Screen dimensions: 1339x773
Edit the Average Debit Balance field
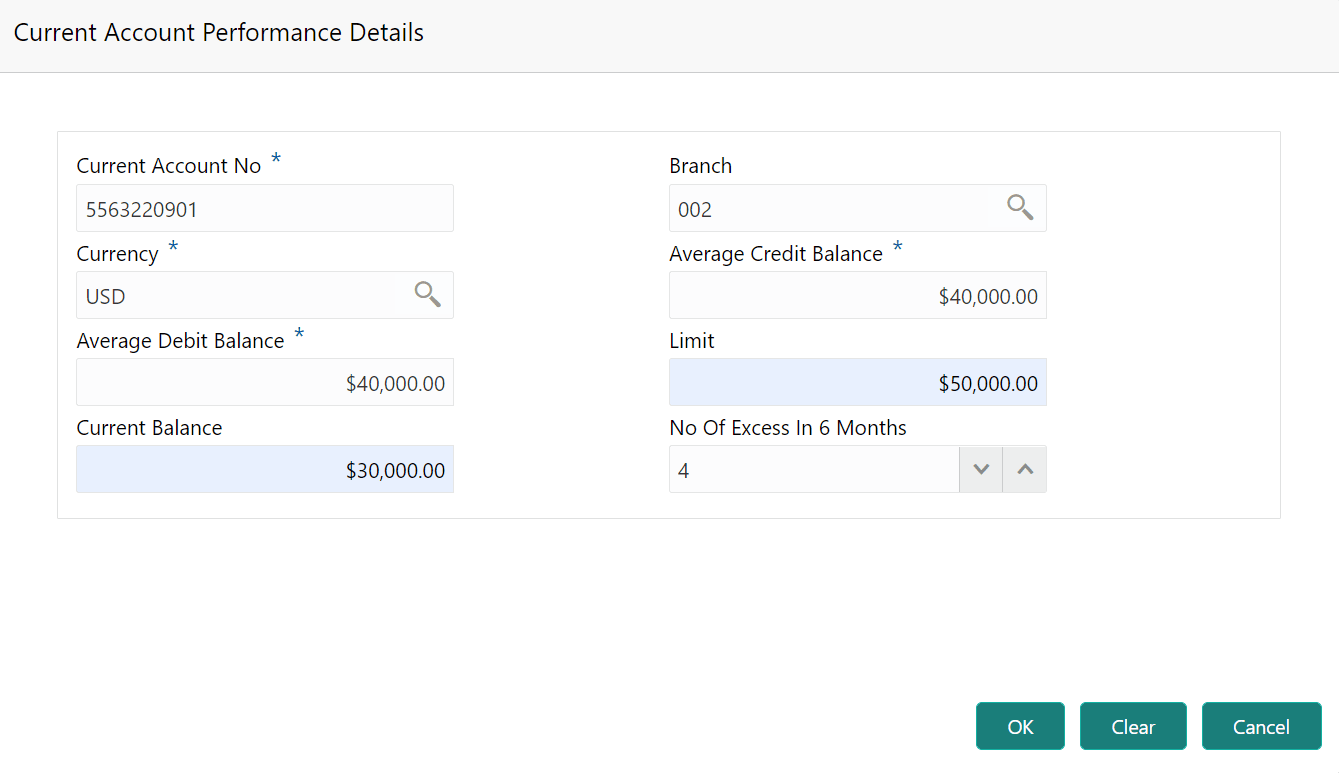pos(264,383)
